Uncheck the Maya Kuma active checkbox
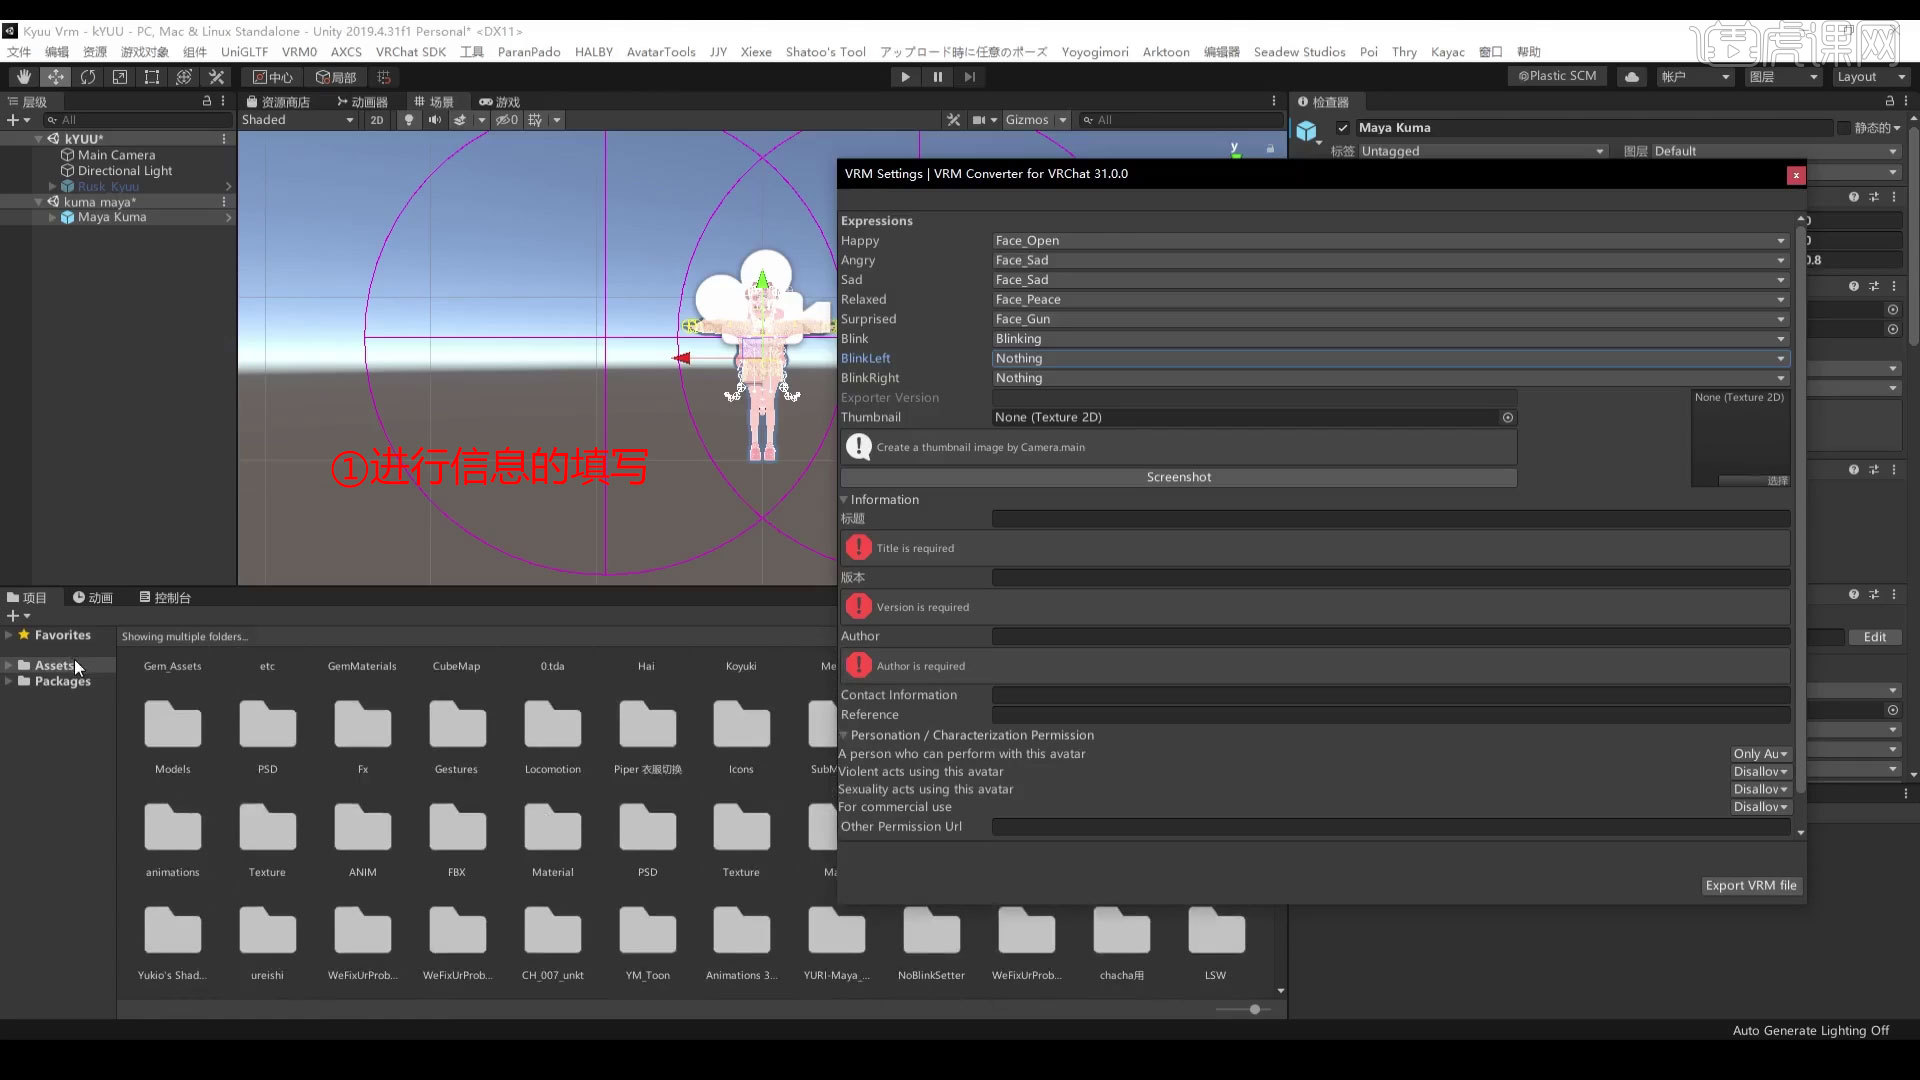Viewport: 1920px width, 1080px height. (x=1344, y=128)
